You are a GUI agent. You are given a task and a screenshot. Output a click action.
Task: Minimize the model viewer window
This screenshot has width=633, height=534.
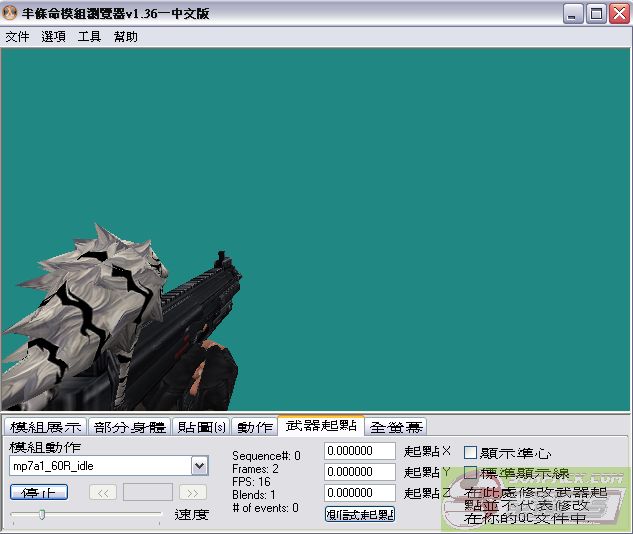click(x=573, y=13)
